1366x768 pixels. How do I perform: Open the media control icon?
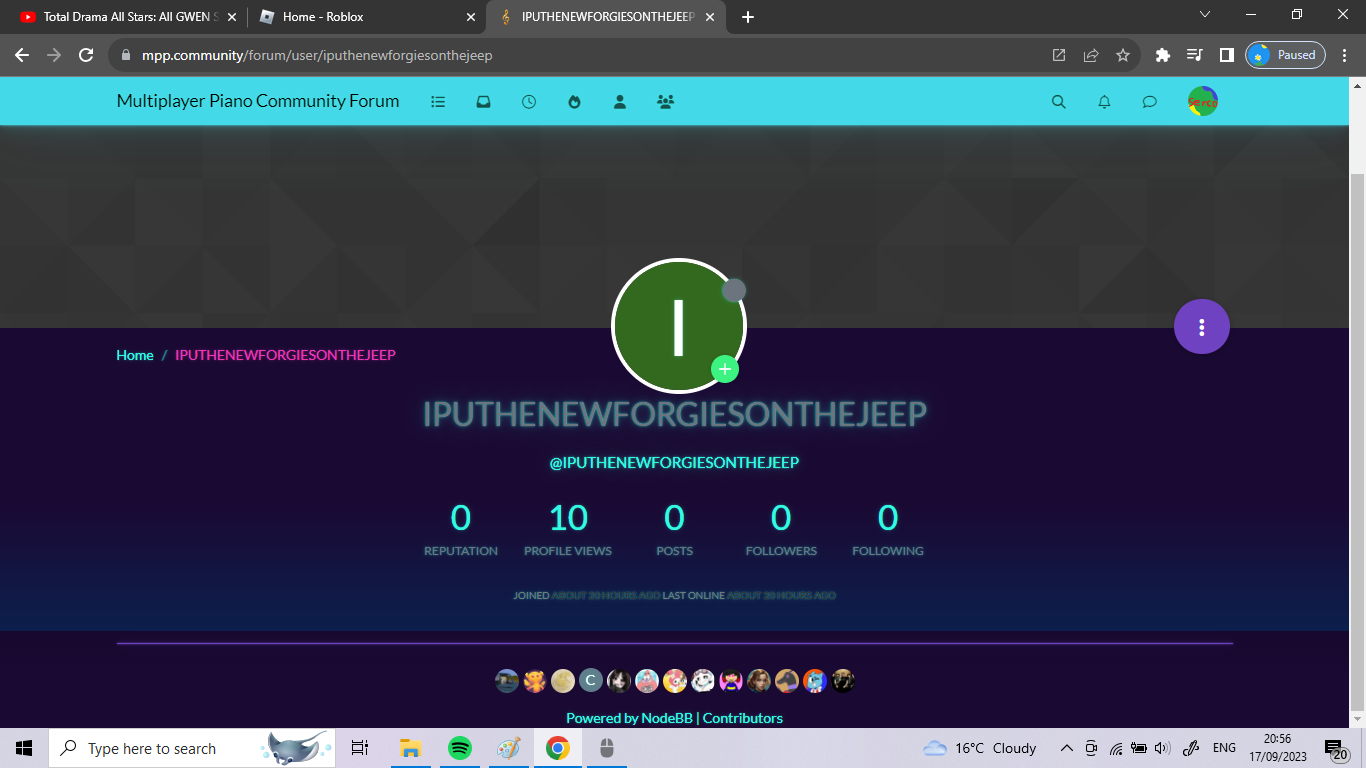coord(1195,55)
